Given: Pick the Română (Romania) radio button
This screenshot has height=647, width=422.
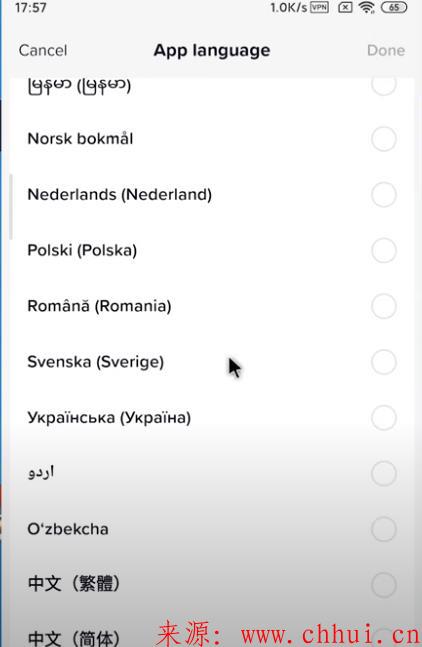Looking at the screenshot, I should [384, 306].
